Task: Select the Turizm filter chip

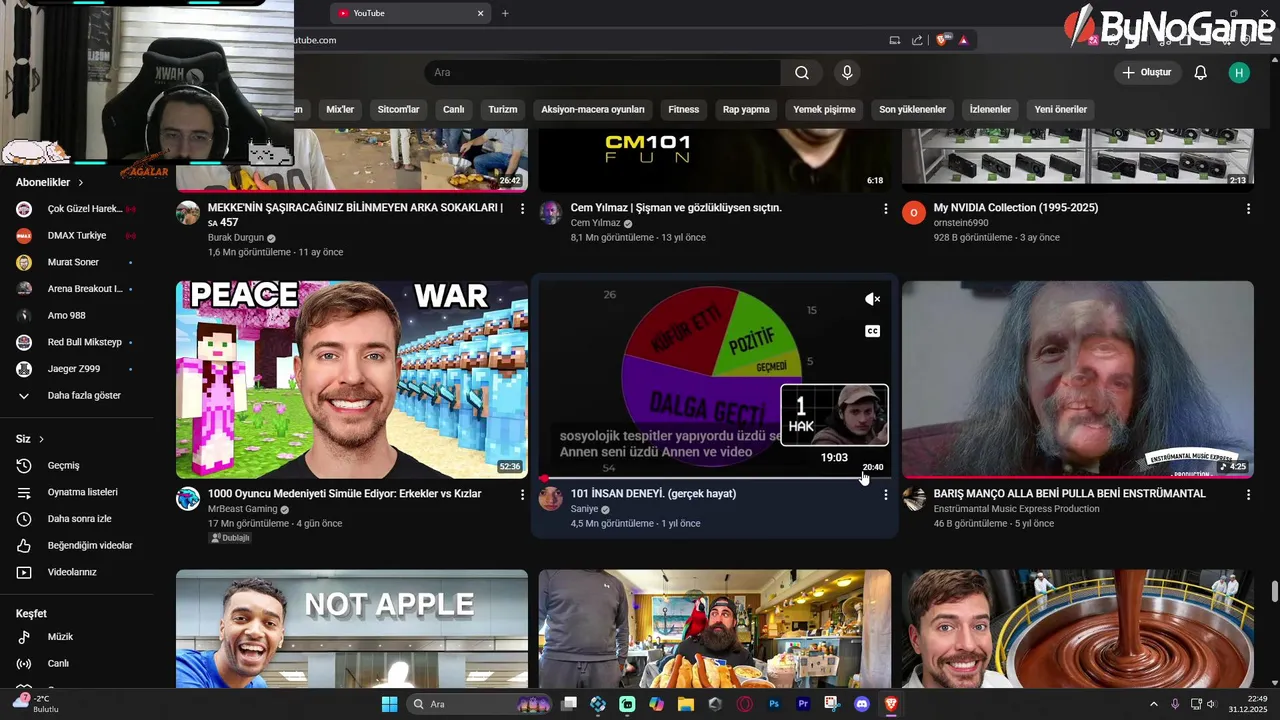Action: 503,109
